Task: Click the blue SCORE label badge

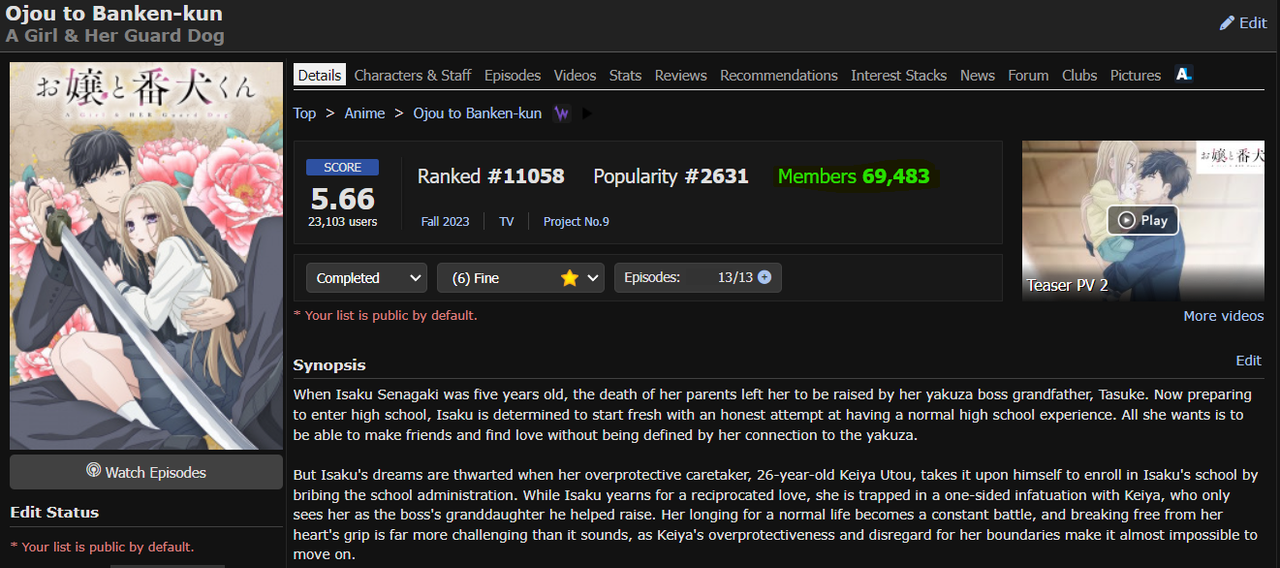Action: tap(342, 167)
